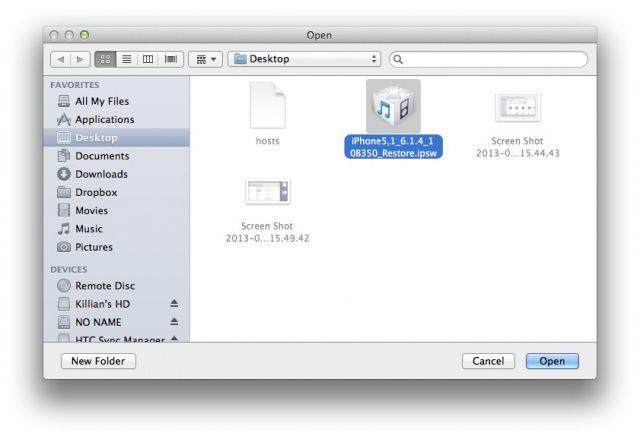Eject the Killian's HD volume
Image resolution: width=640 pixels, height=439 pixels.
pyautogui.click(x=174, y=304)
